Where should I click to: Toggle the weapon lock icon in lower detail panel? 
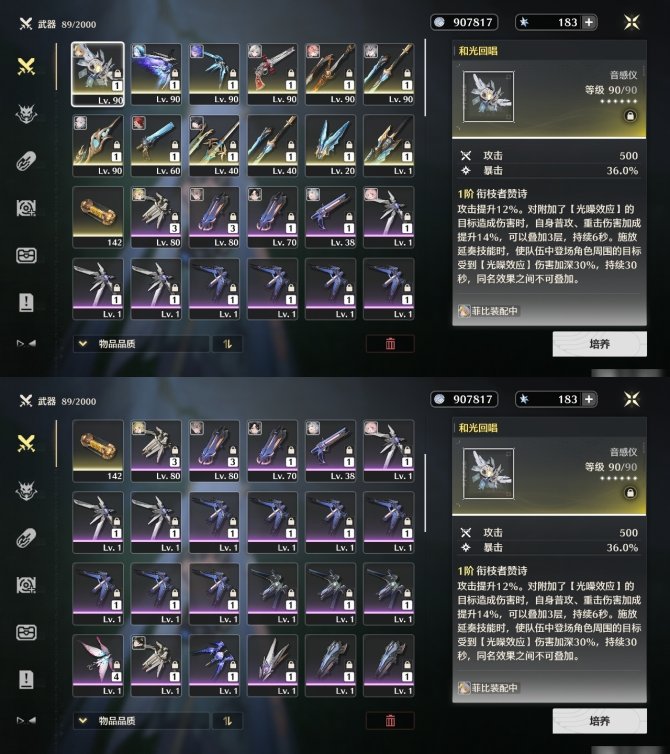coord(631,493)
